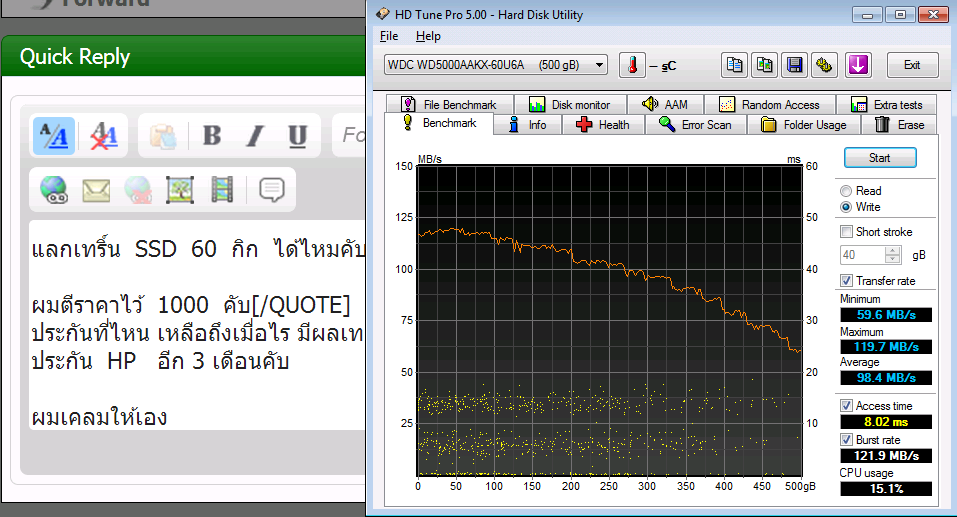Toggle the Burst rate checkbox
Viewport: 957px width, 517px height.
(847, 439)
